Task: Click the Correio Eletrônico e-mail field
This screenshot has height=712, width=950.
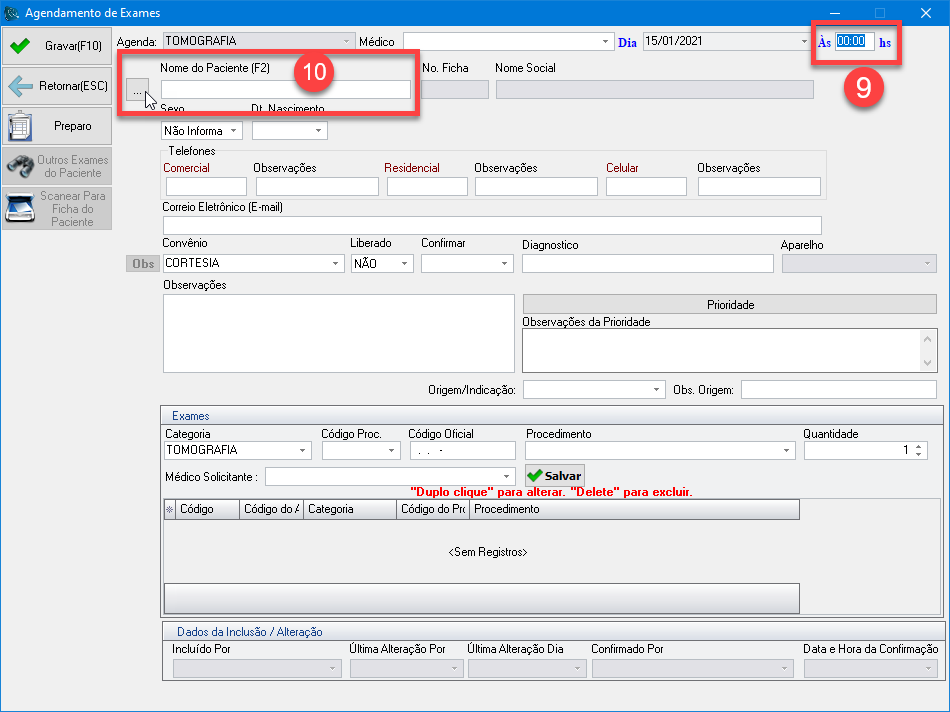Action: click(x=491, y=225)
